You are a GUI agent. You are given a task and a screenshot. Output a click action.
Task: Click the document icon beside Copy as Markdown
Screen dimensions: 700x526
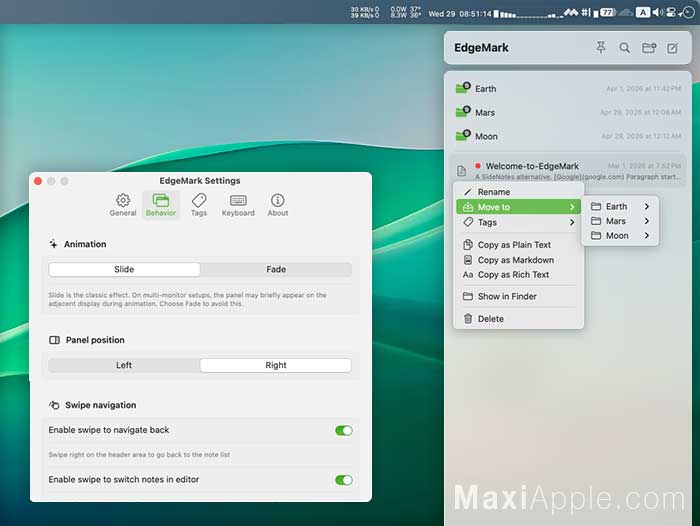point(467,260)
